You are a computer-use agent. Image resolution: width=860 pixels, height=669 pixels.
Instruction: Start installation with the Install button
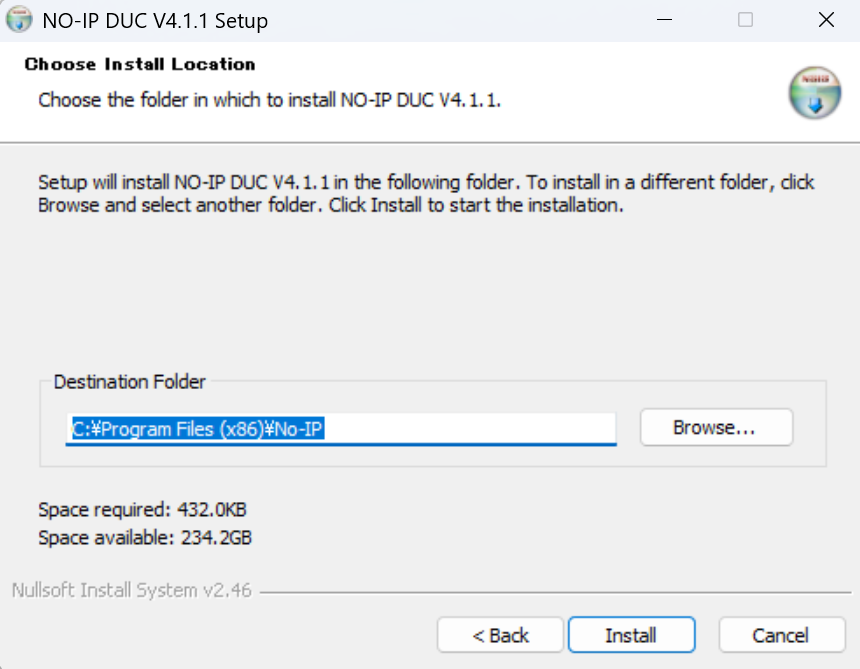[631, 635]
